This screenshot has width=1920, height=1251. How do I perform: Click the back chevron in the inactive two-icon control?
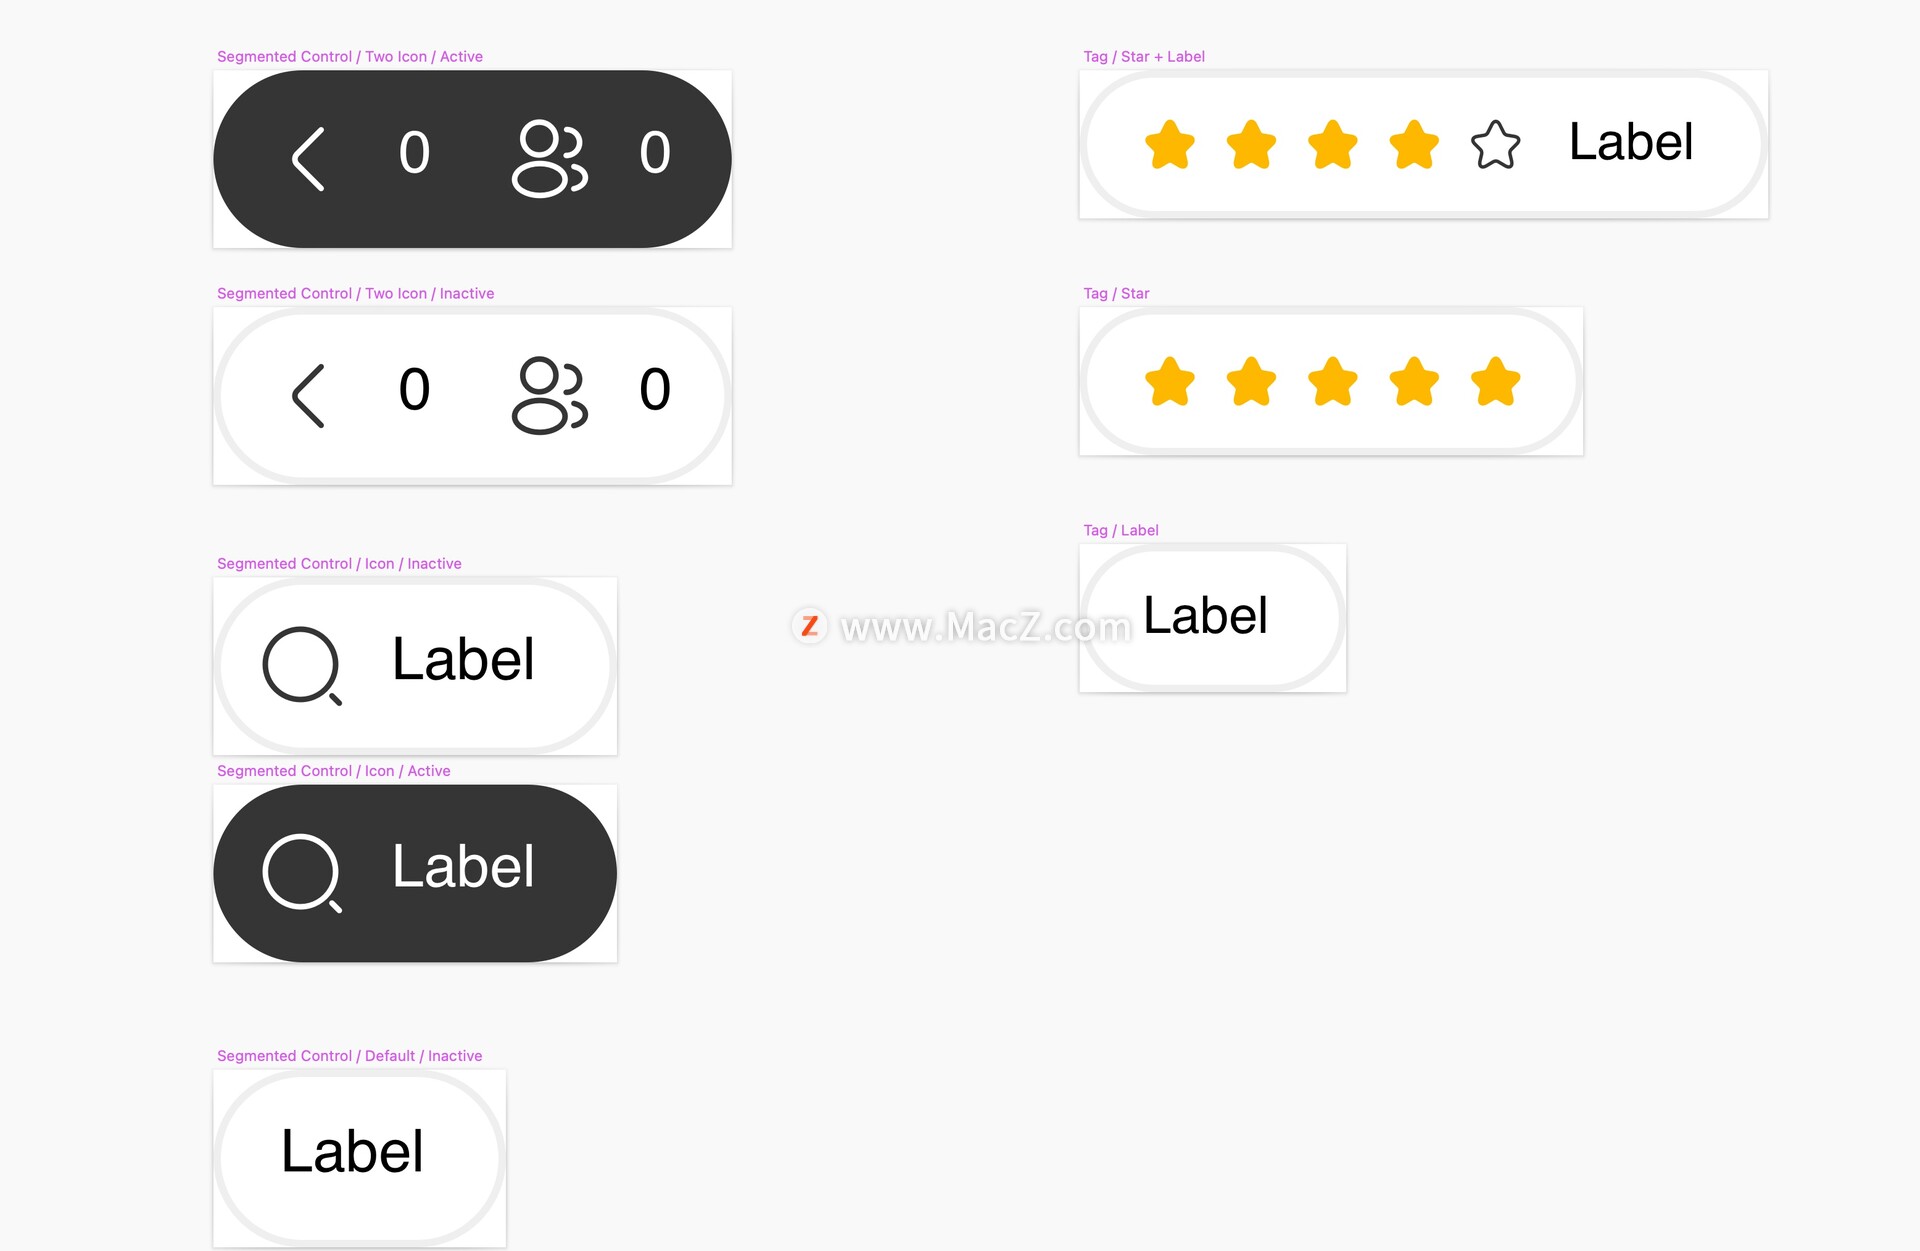click(308, 395)
